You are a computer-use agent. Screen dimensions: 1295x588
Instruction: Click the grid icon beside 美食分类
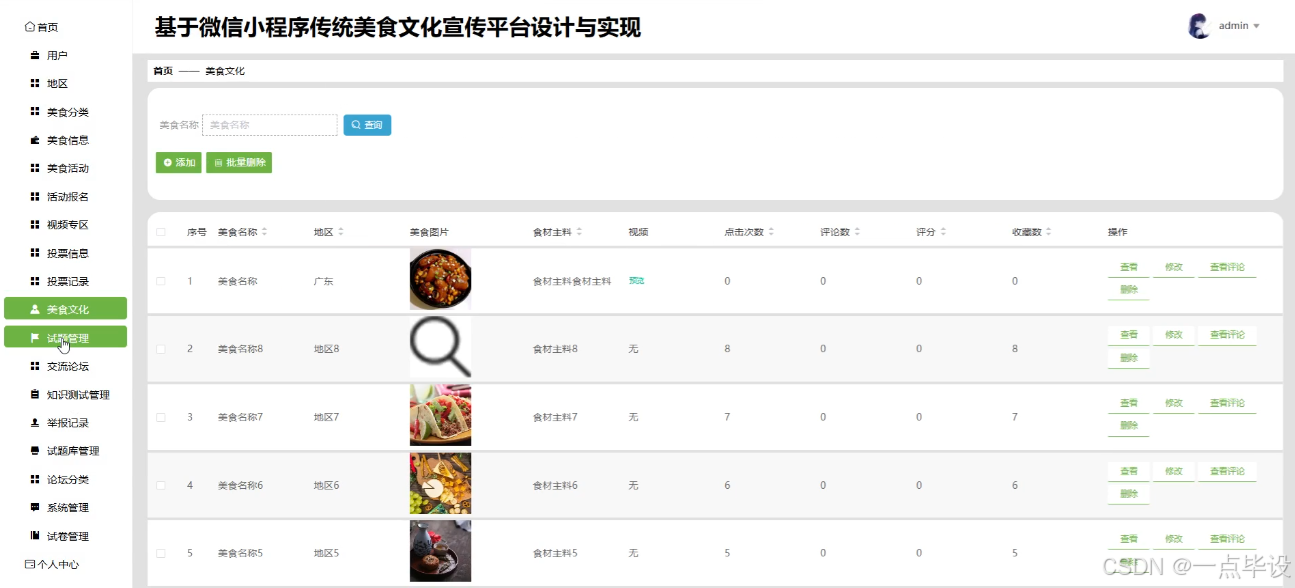point(35,112)
